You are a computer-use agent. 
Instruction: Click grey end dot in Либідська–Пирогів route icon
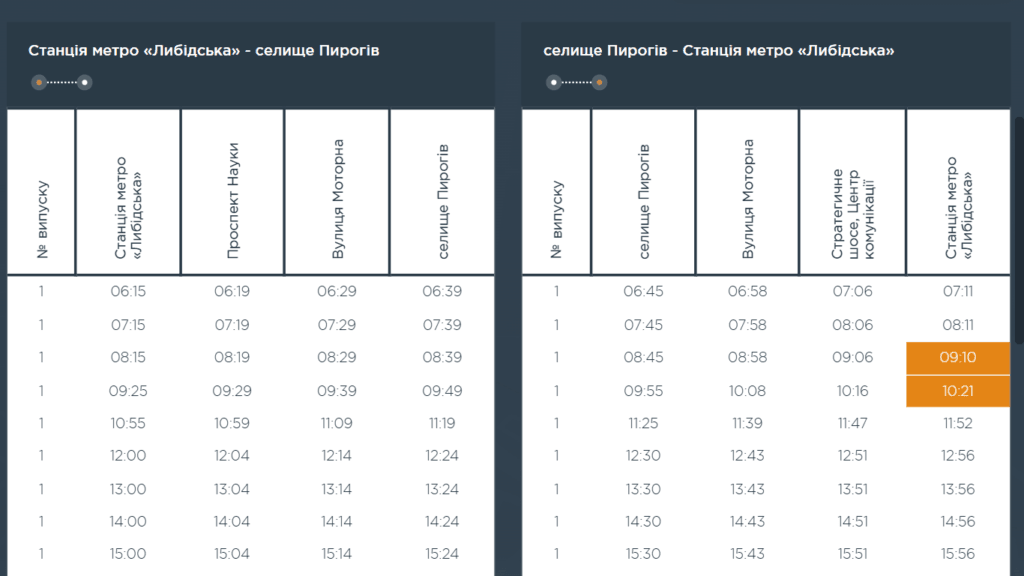[85, 82]
